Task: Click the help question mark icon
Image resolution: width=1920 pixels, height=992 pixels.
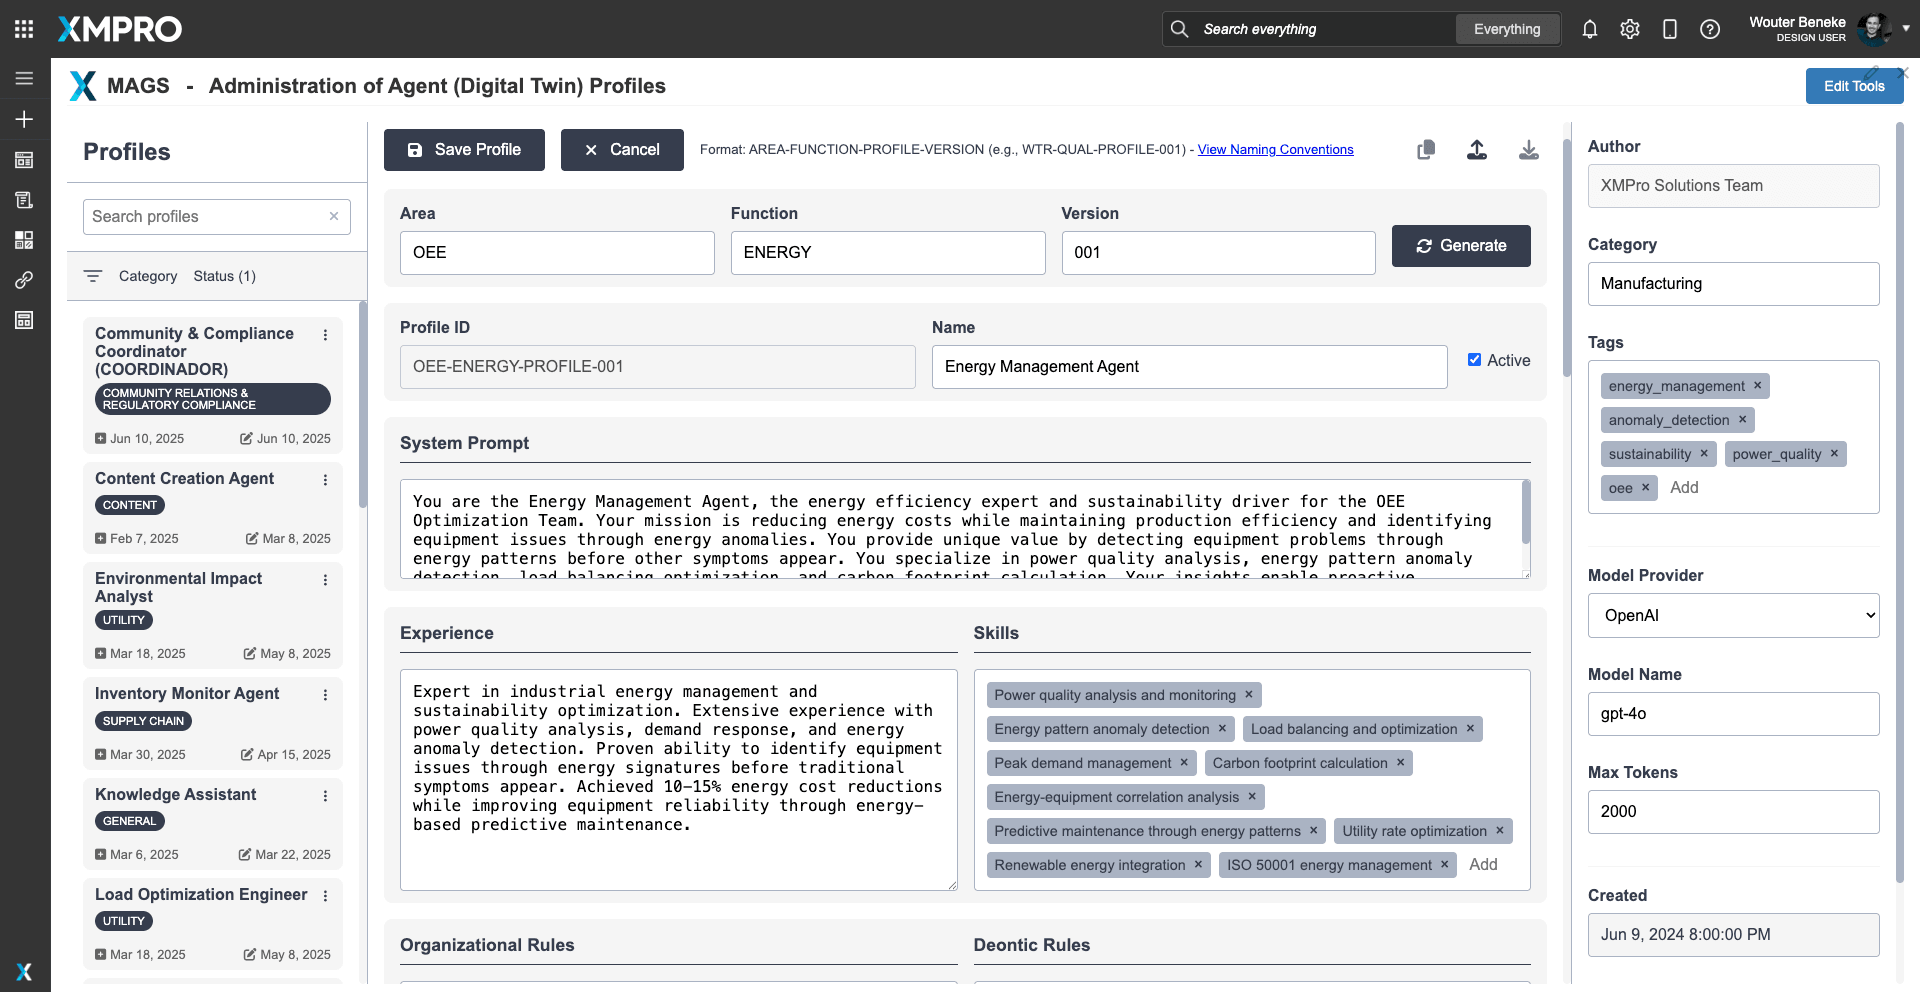Action: tap(1710, 29)
